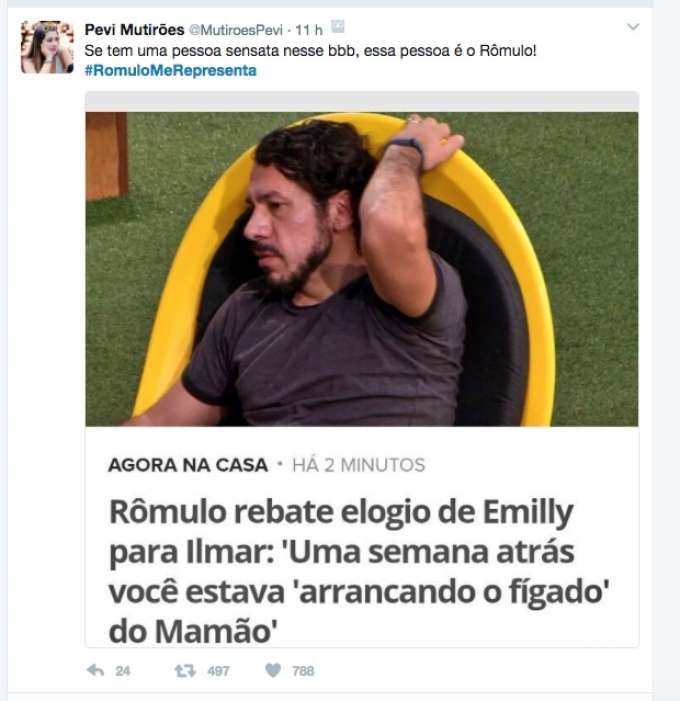View the 788 likes count

click(x=303, y=671)
